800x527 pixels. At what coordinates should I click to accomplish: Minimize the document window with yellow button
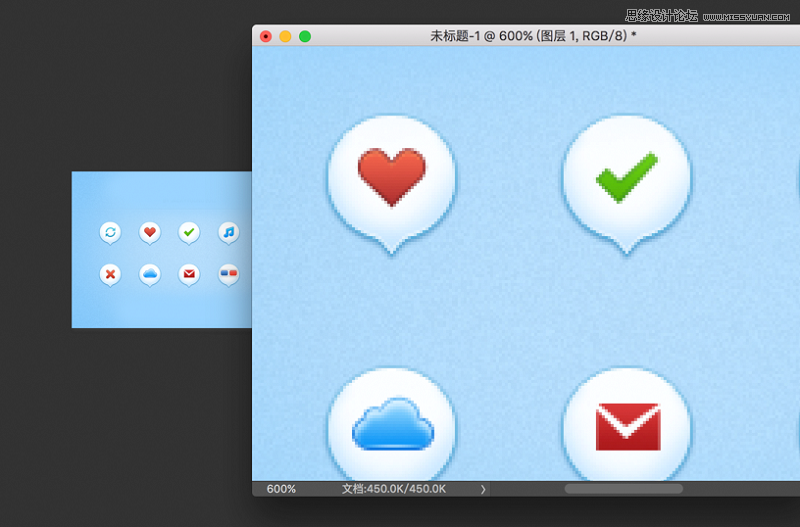coord(285,36)
